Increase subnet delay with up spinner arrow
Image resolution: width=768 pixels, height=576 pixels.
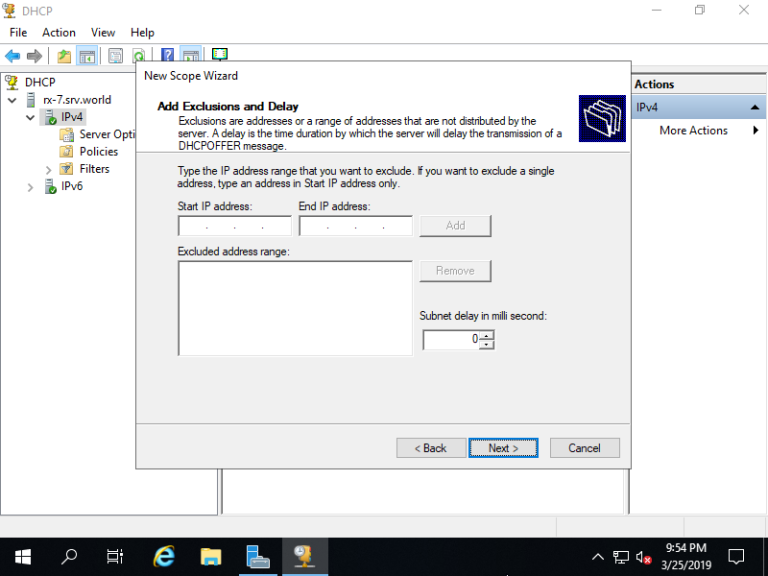(487, 335)
